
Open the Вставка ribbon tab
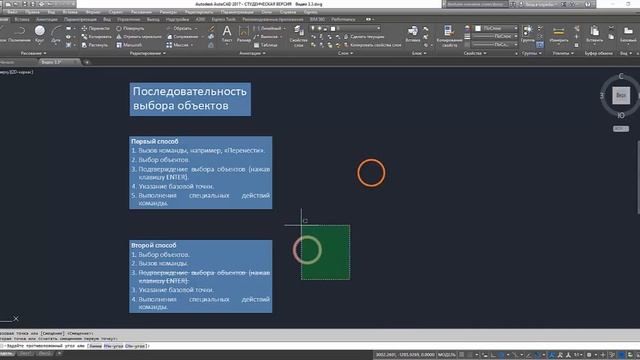[x=22, y=19]
